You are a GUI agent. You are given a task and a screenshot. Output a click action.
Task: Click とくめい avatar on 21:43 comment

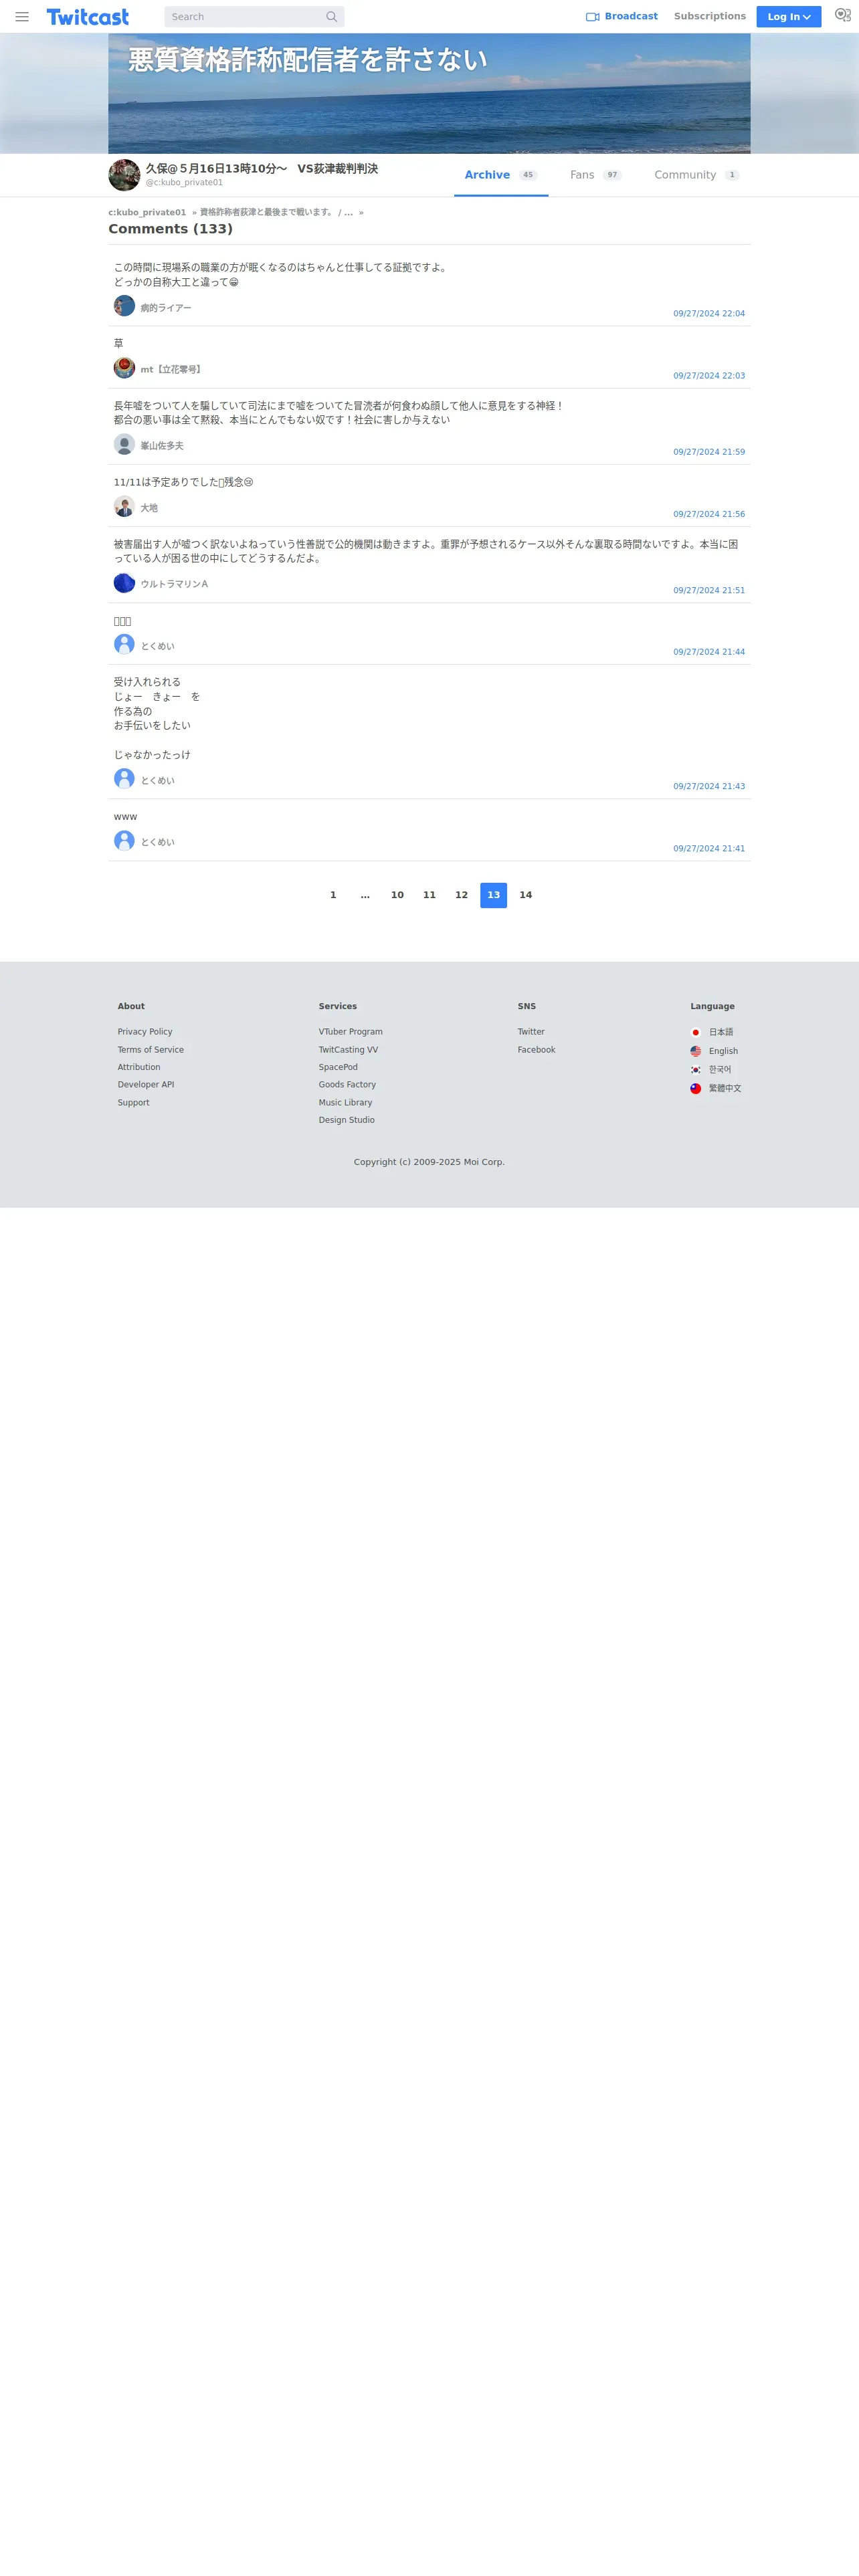[124, 779]
